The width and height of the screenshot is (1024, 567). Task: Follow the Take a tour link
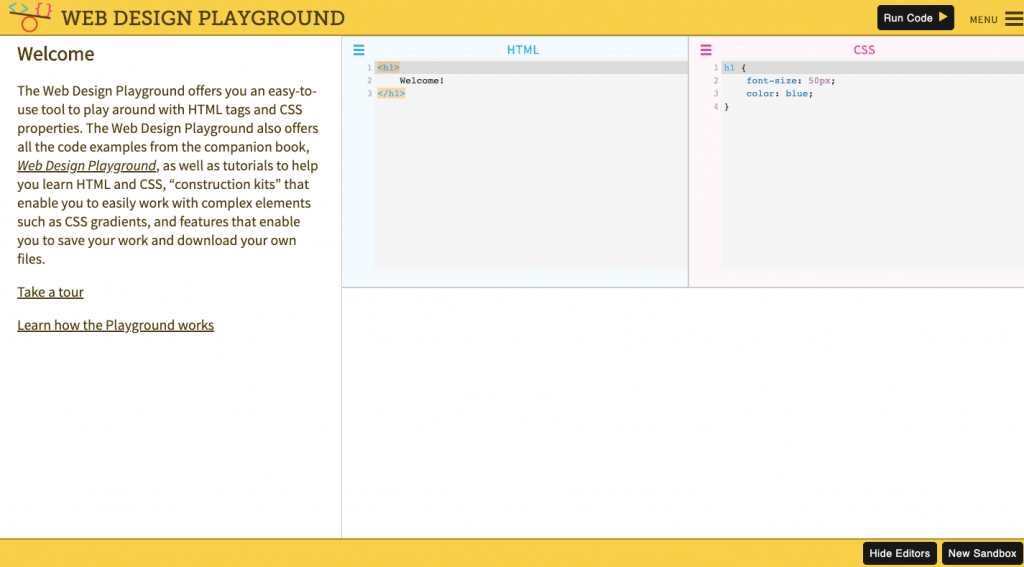[x=50, y=292]
